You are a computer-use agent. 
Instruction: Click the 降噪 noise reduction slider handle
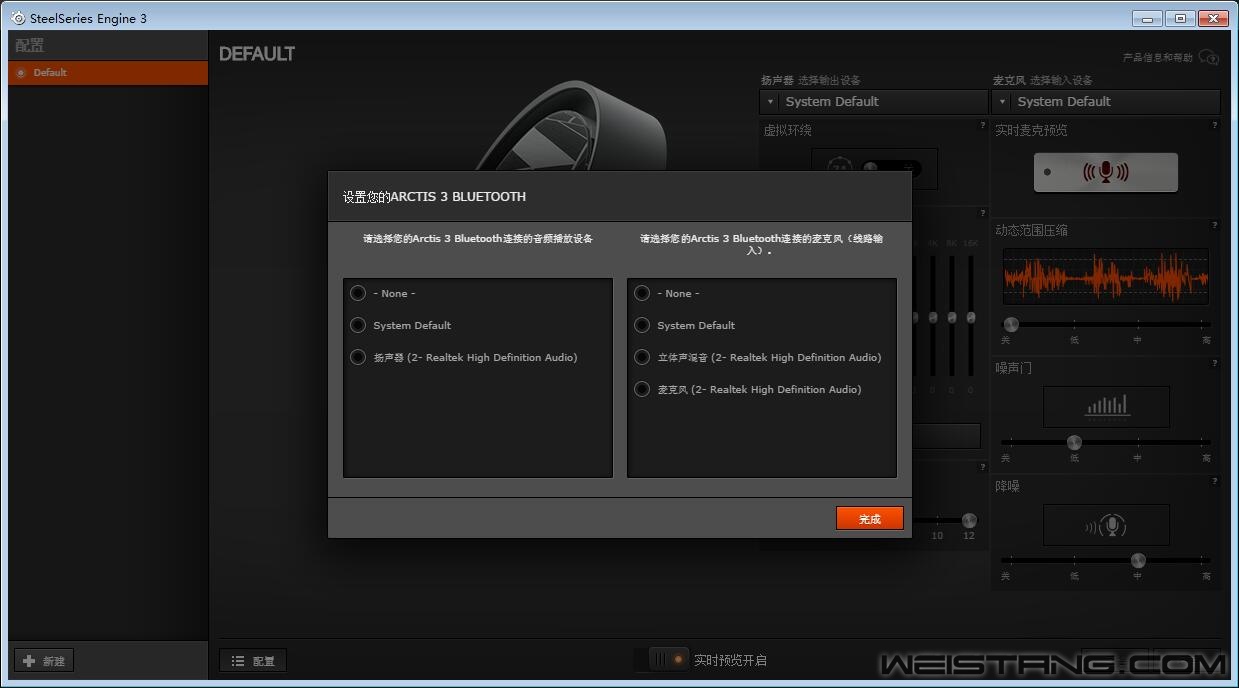[x=1138, y=560]
